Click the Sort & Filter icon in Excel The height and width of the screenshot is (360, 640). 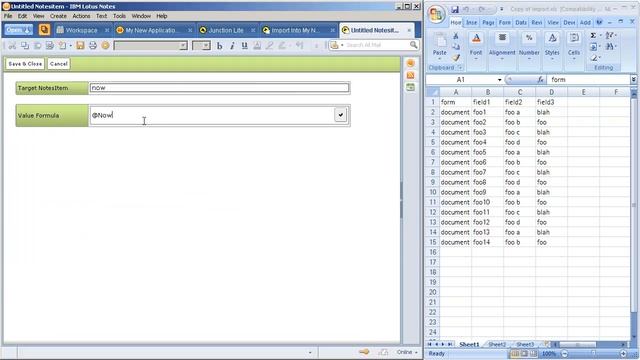609,36
